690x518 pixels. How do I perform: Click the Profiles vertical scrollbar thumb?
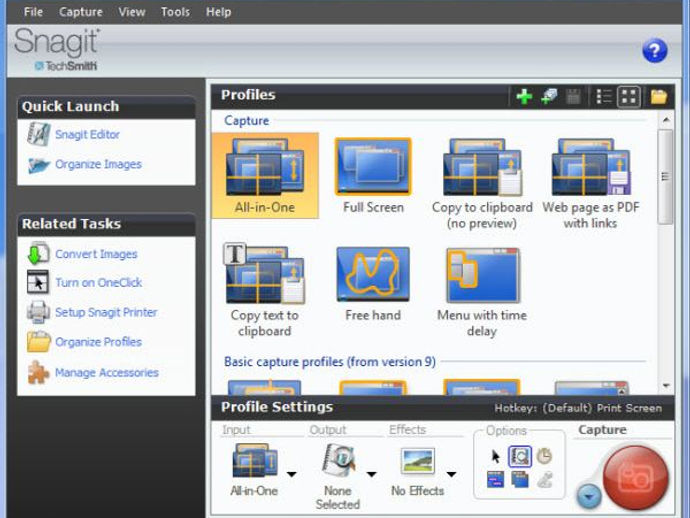(666, 177)
